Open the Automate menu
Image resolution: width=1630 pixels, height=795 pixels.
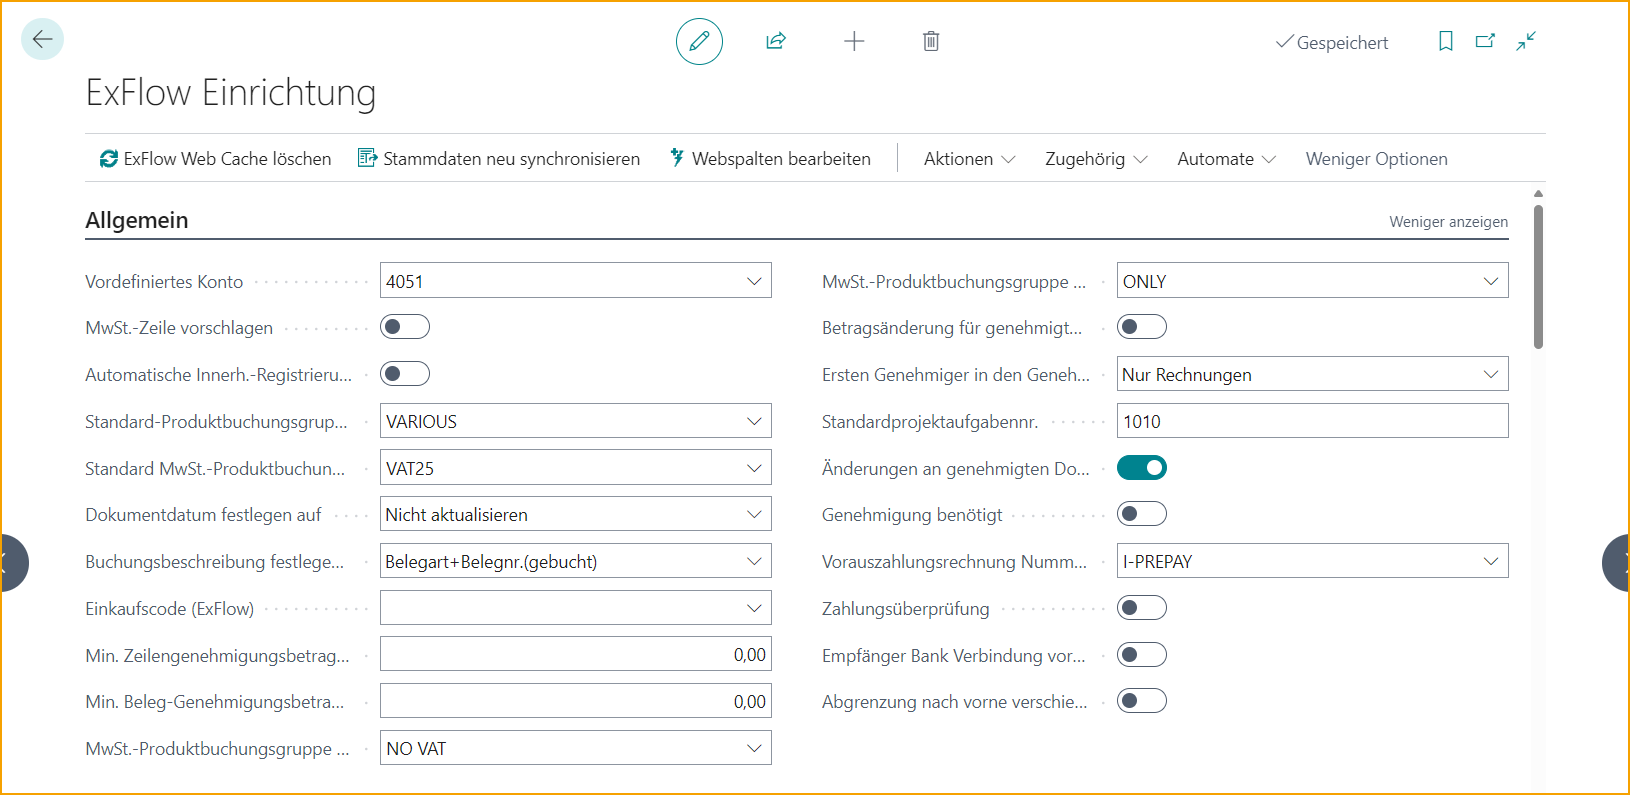coord(1226,159)
